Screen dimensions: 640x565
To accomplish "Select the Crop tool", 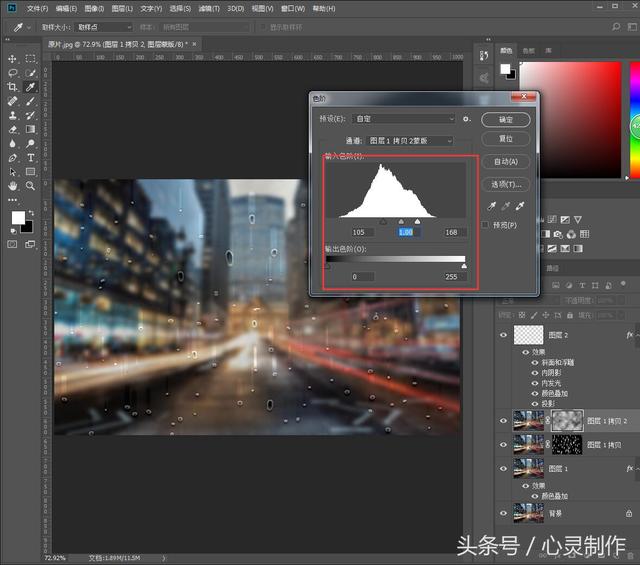I will point(13,87).
